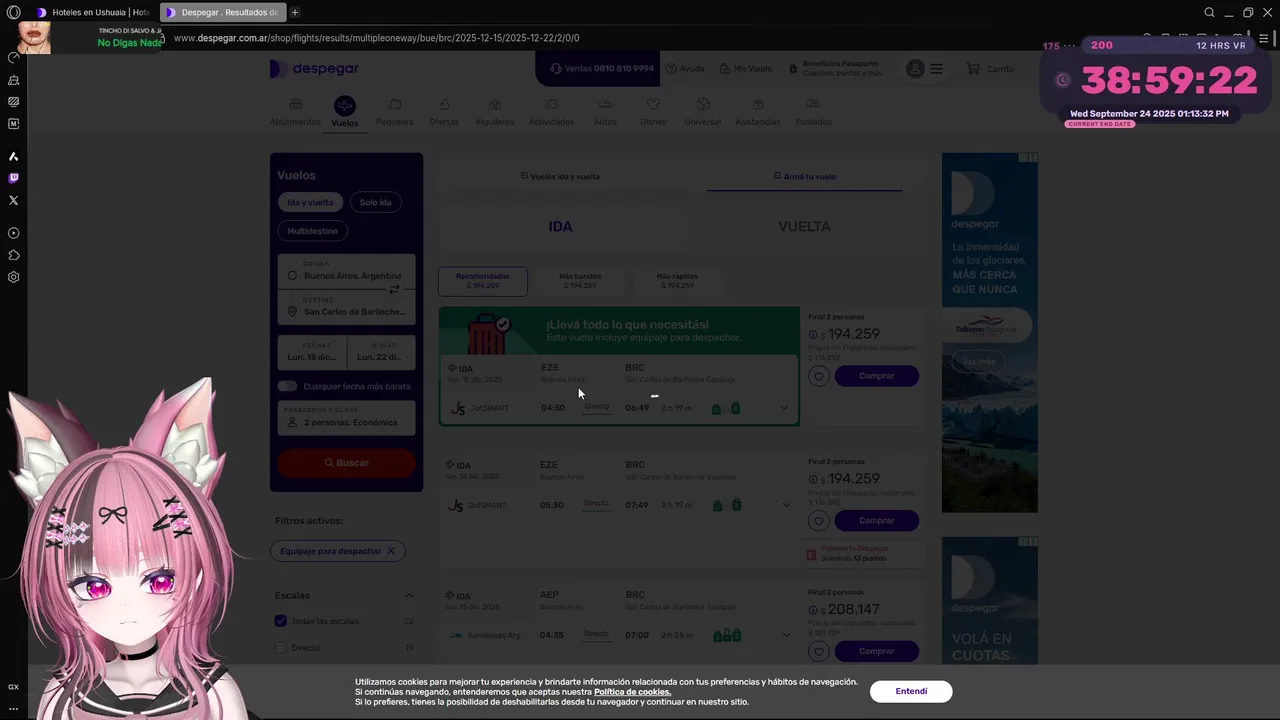Sort by Recomendados

point(483,281)
